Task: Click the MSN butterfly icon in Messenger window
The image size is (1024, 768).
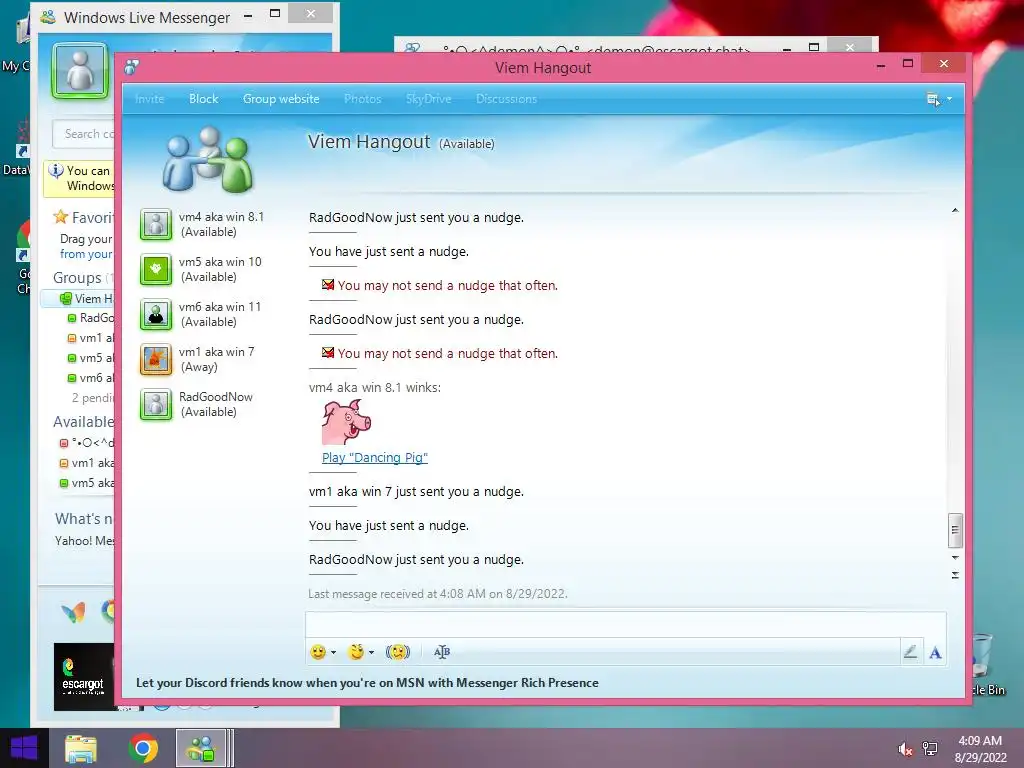Action: (73, 611)
